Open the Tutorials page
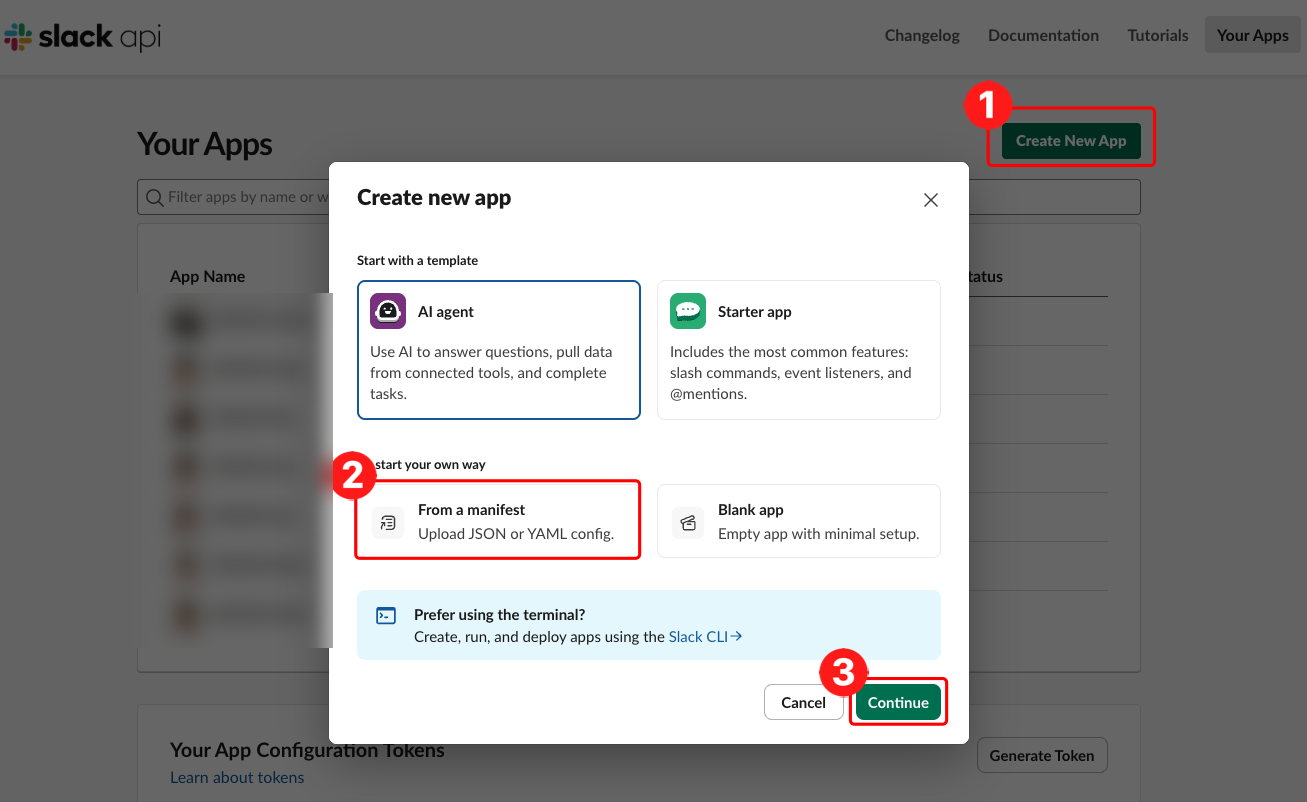Screen dimensions: 1307x802 pos(1158,35)
